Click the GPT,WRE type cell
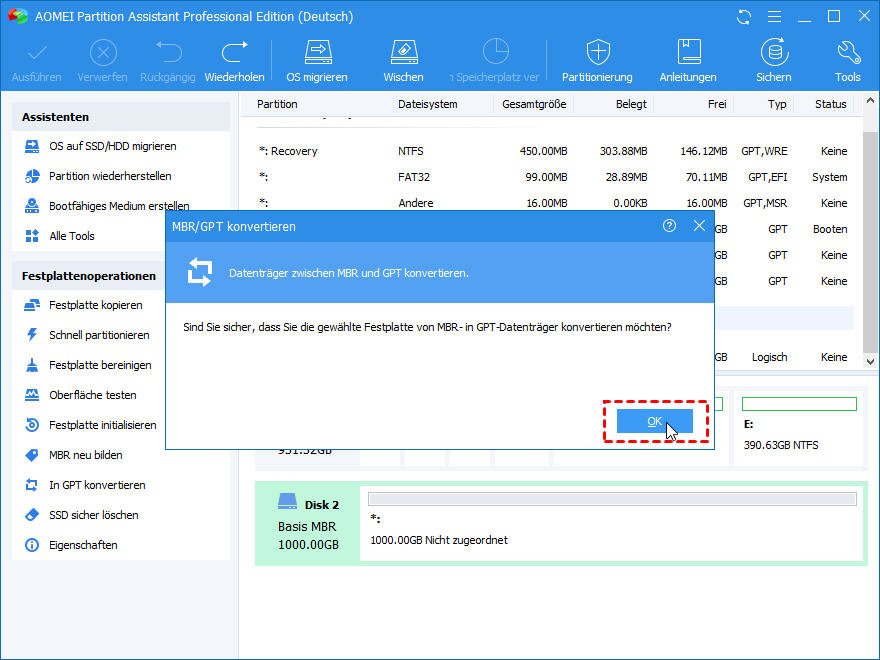880x660 pixels. click(764, 151)
